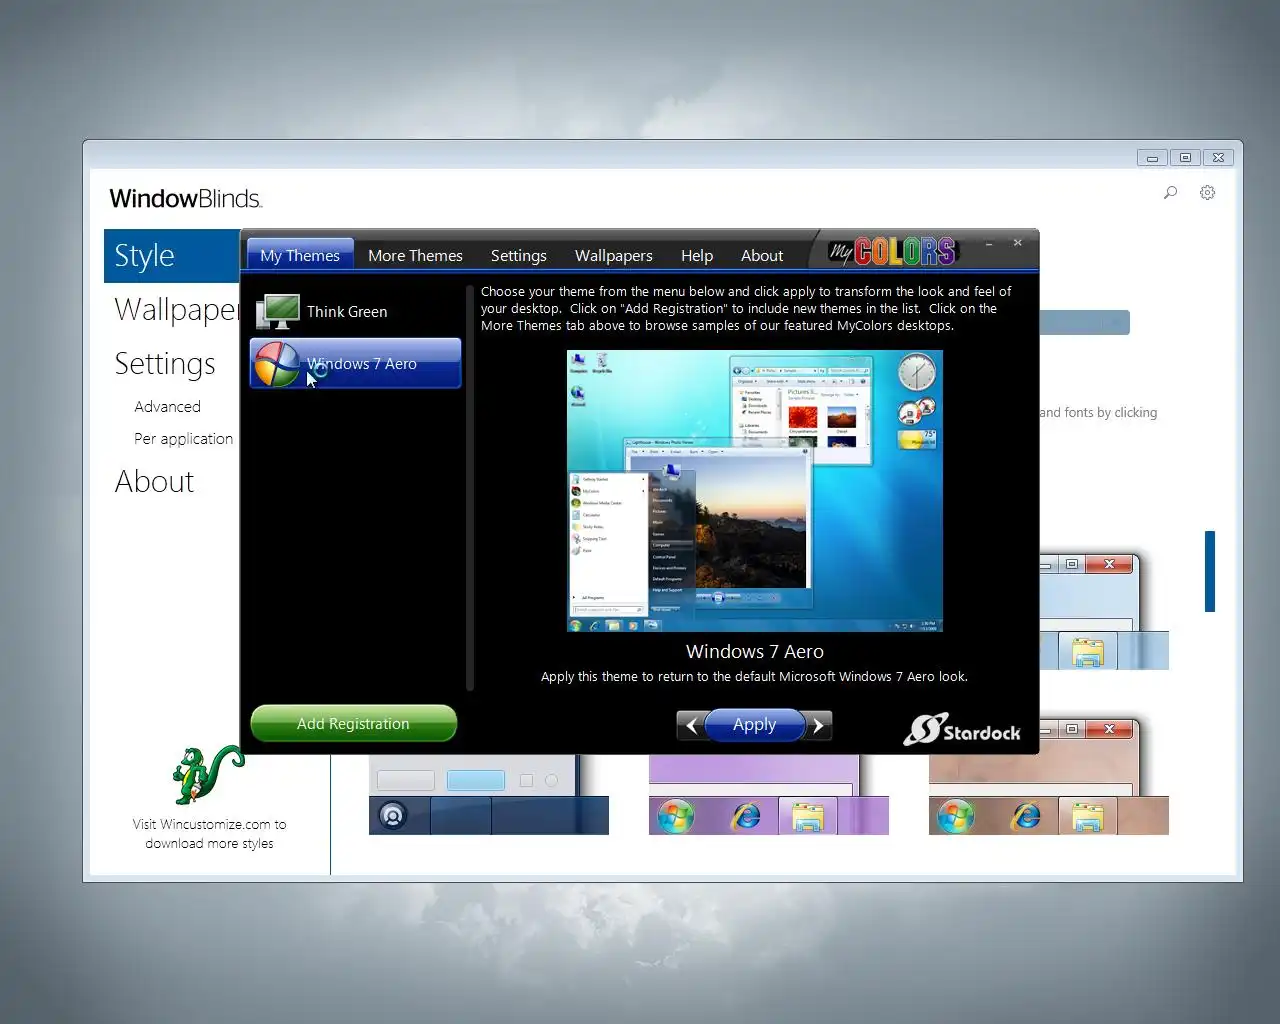Minimize the WindowBlinds window
Viewport: 1280px width, 1024px height.
click(x=1152, y=157)
